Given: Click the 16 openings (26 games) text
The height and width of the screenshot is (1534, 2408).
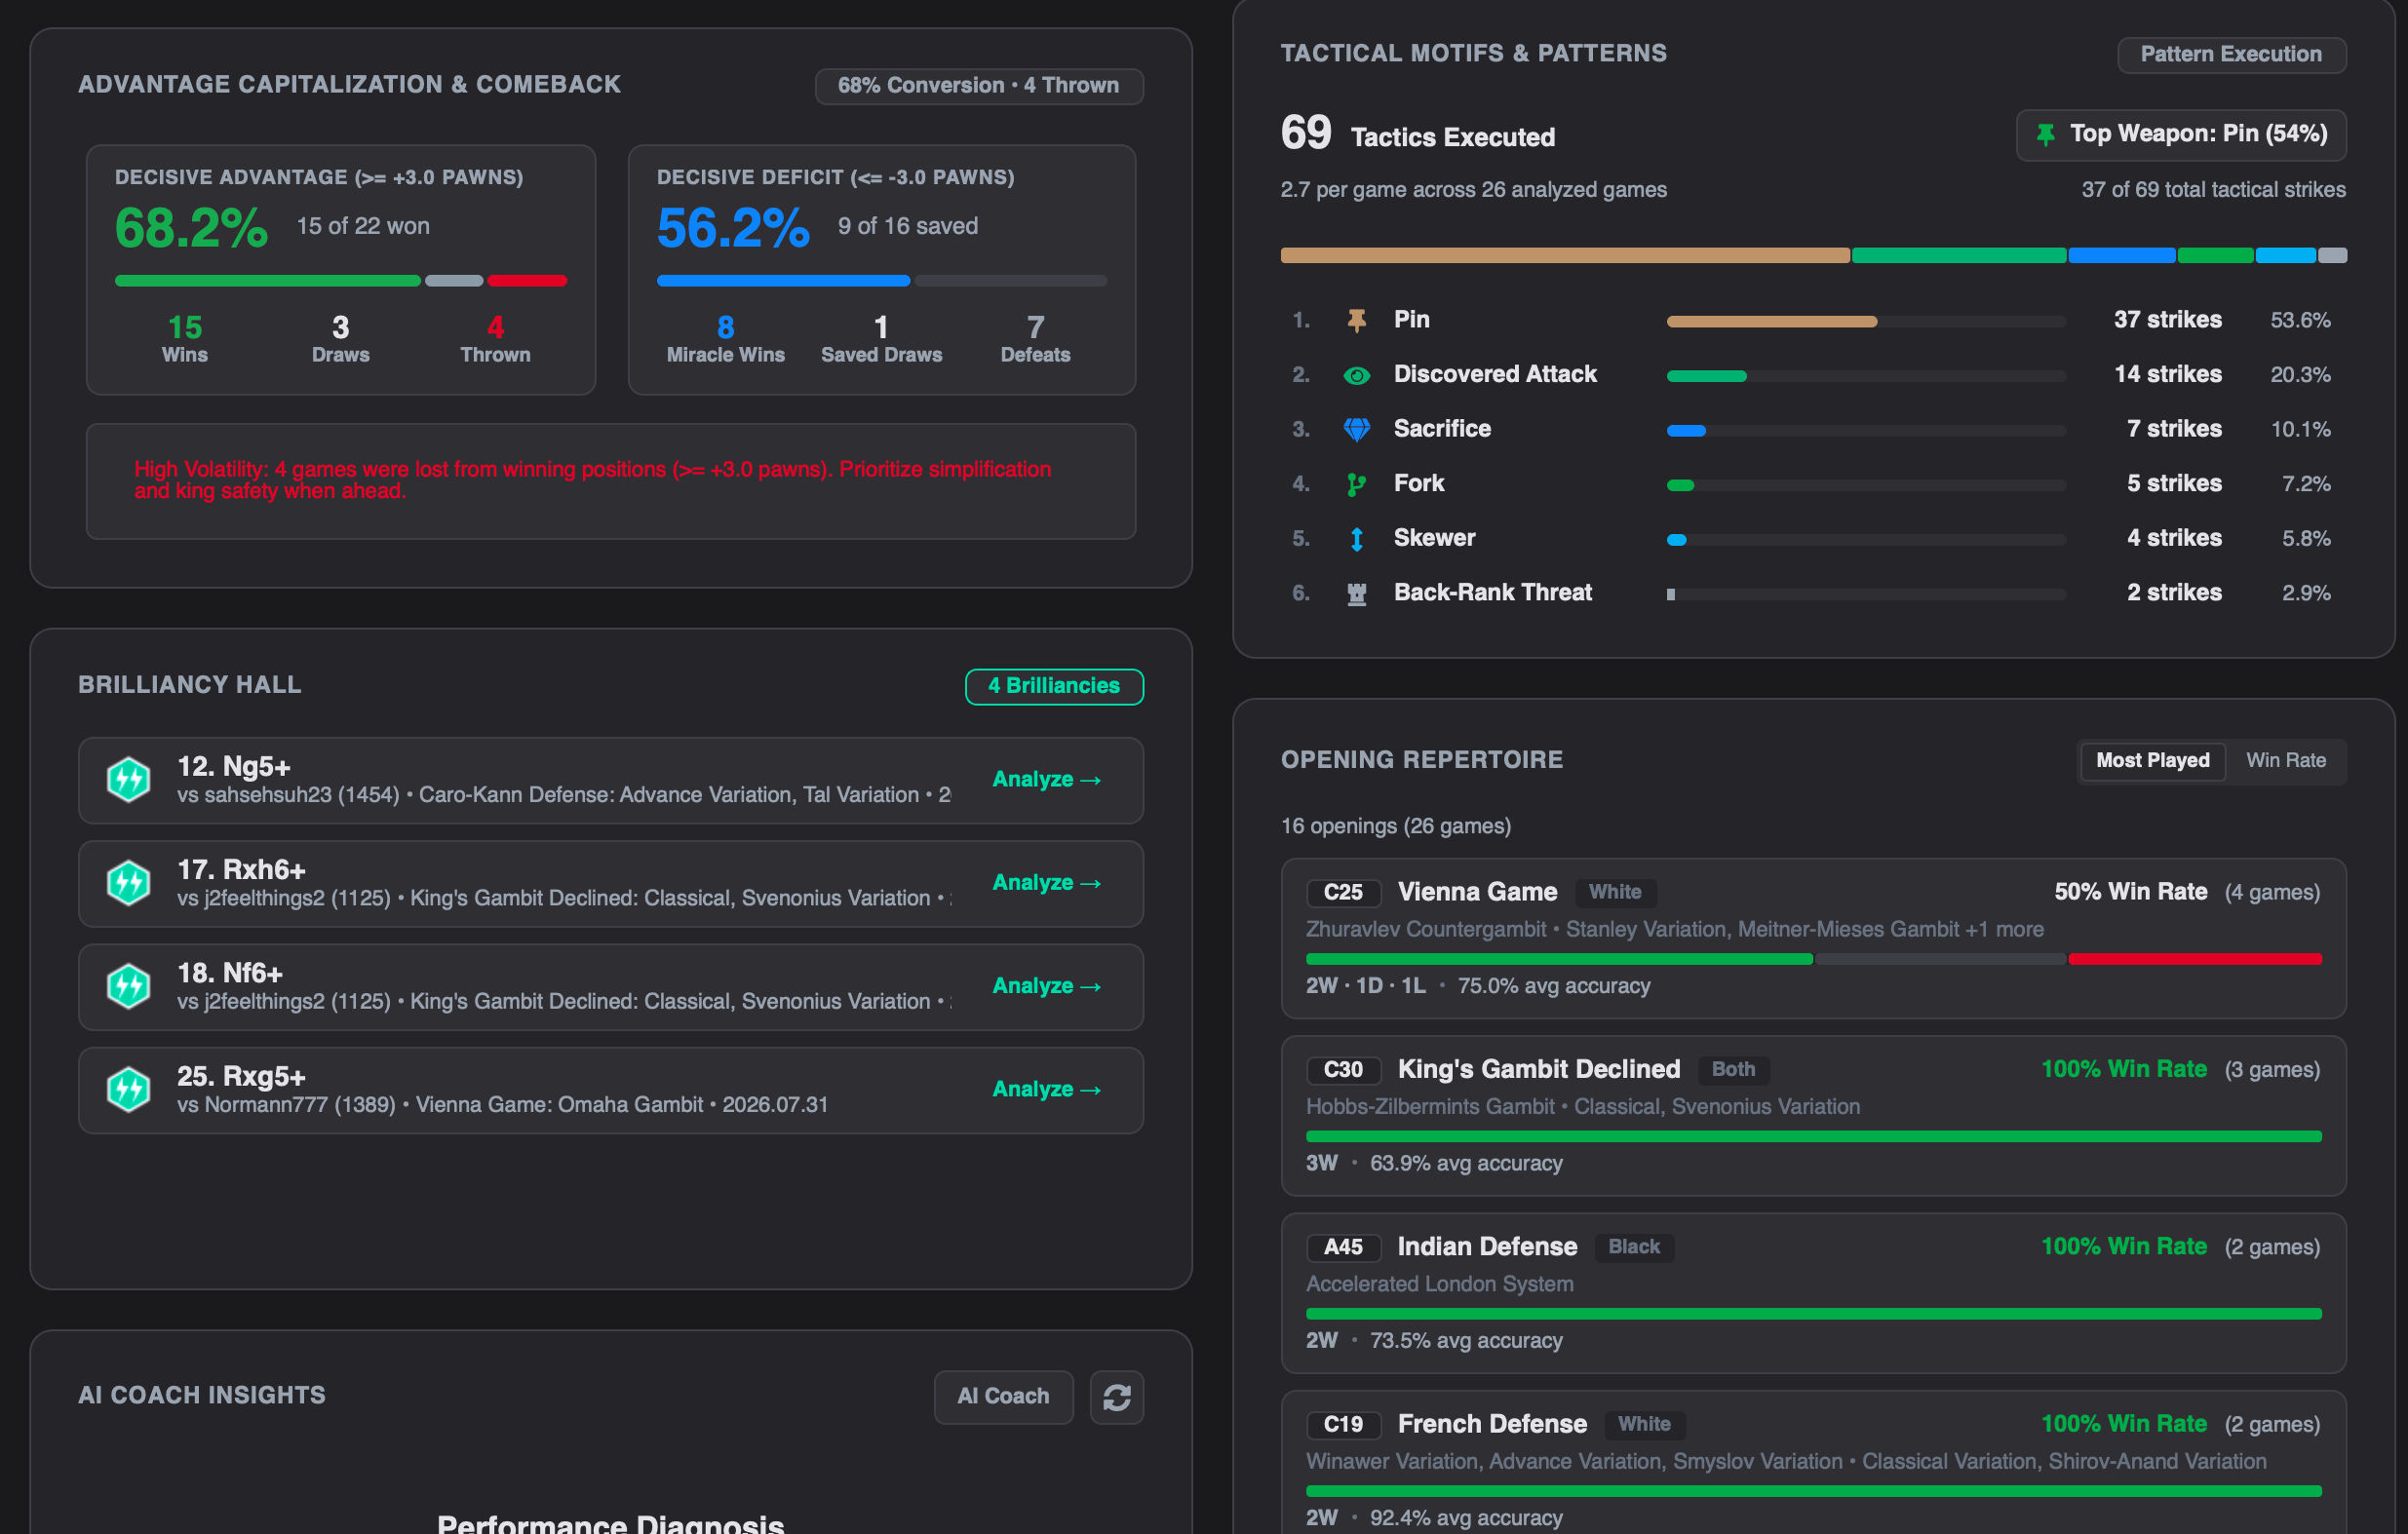Looking at the screenshot, I should tap(1396, 827).
